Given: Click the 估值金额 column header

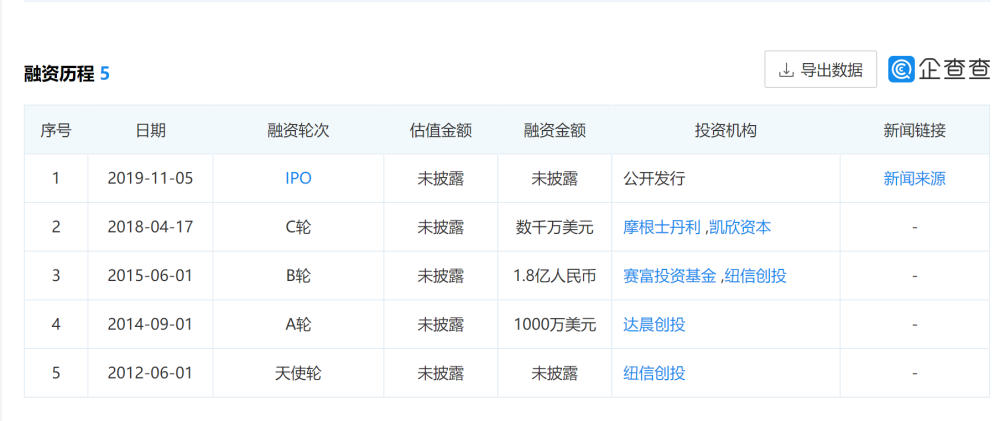Looking at the screenshot, I should [x=441, y=130].
